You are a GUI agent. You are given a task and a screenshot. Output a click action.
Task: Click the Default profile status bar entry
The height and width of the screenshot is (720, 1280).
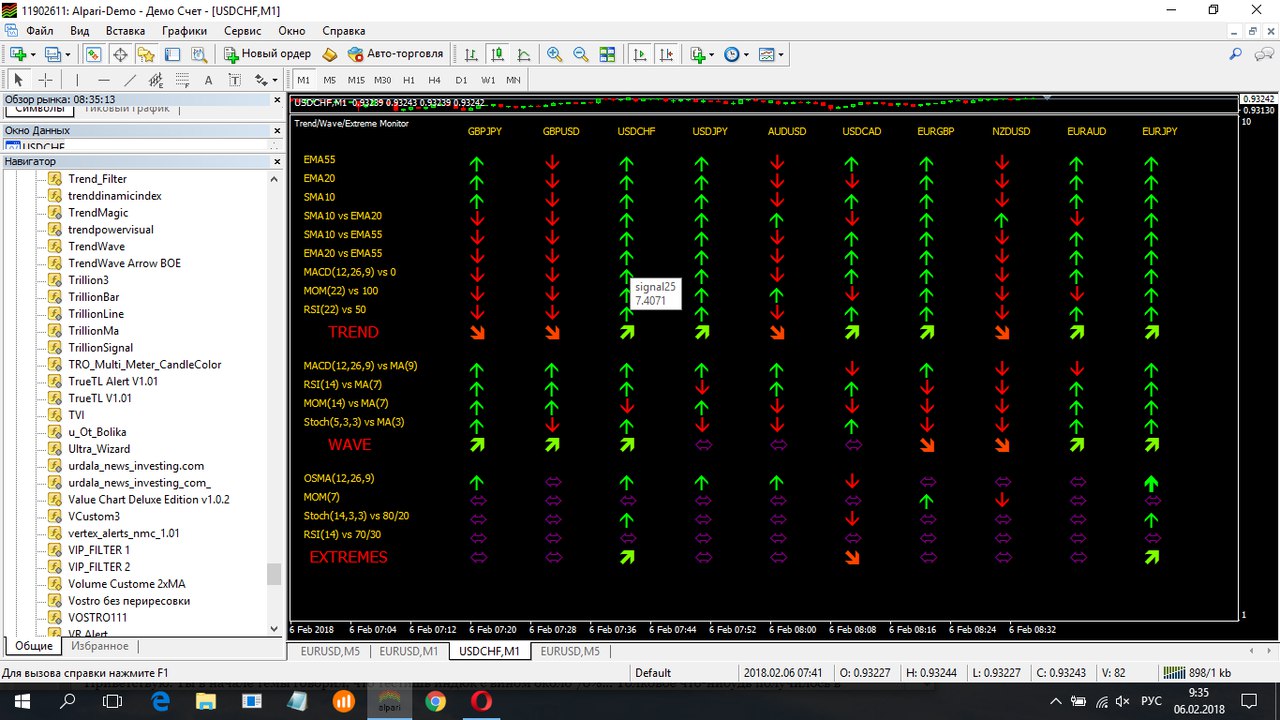(x=653, y=673)
